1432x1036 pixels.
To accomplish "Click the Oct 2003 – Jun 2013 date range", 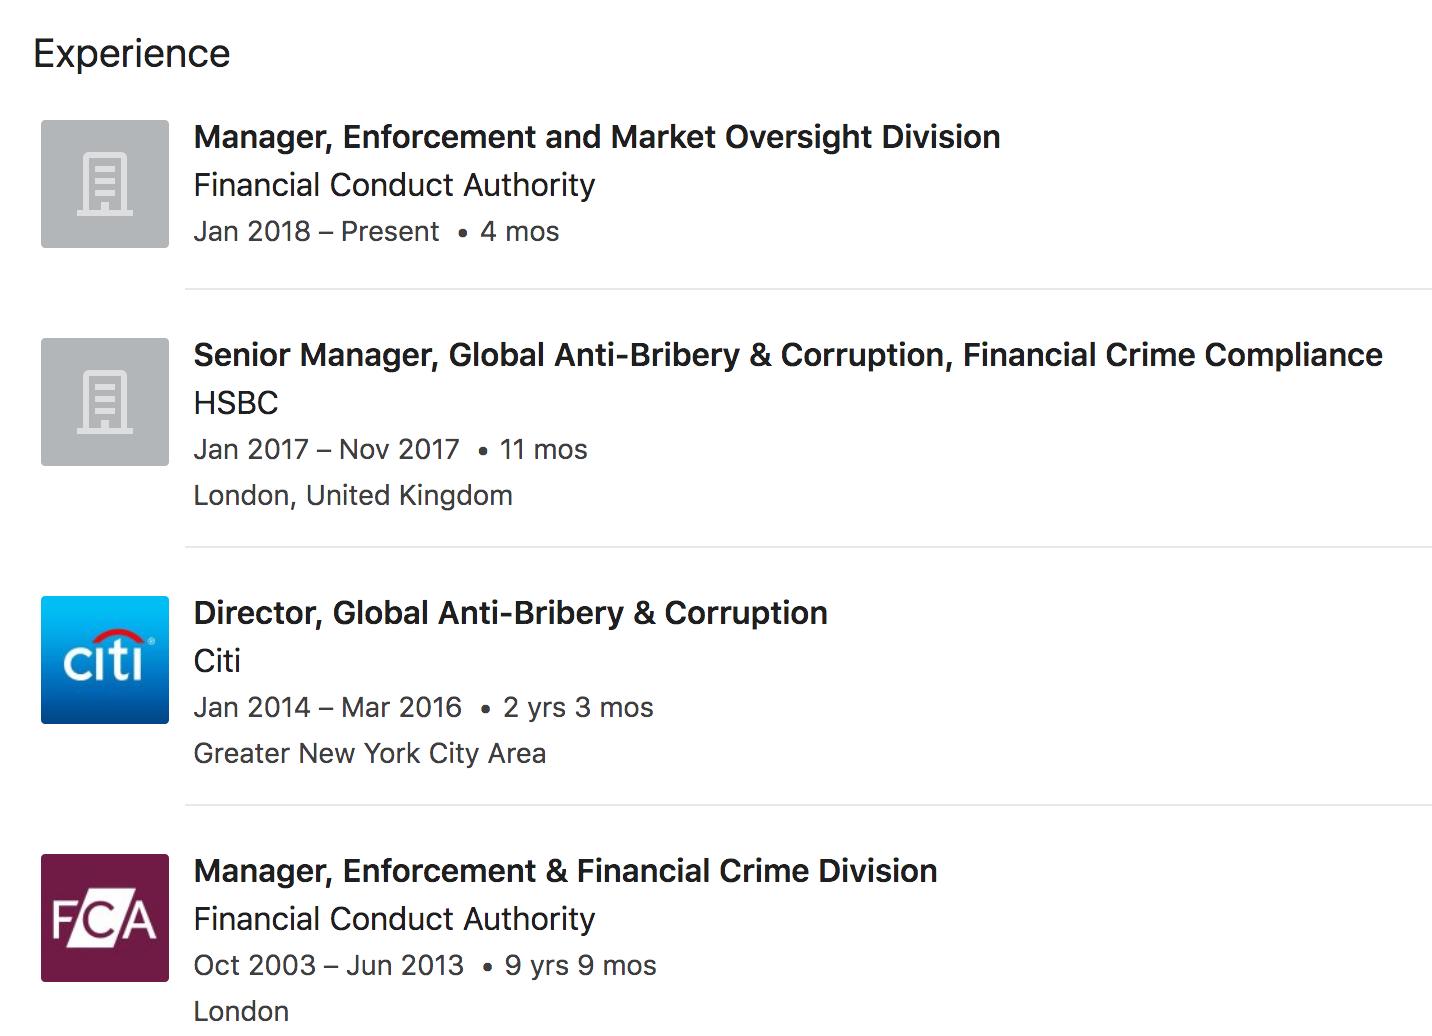I will pyautogui.click(x=329, y=966).
